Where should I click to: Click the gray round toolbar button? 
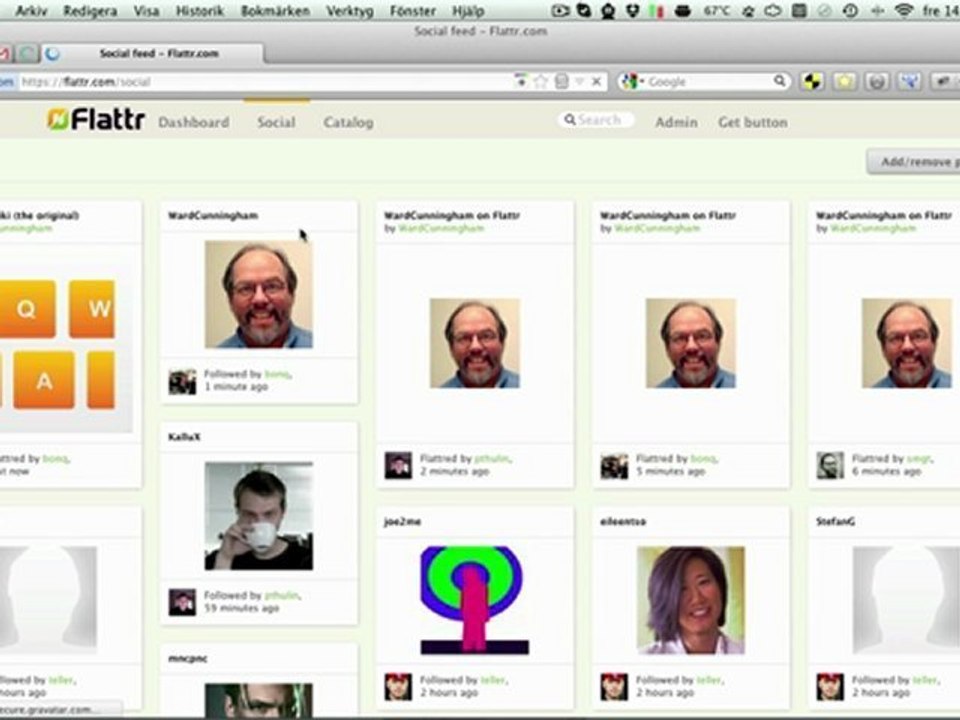click(877, 81)
